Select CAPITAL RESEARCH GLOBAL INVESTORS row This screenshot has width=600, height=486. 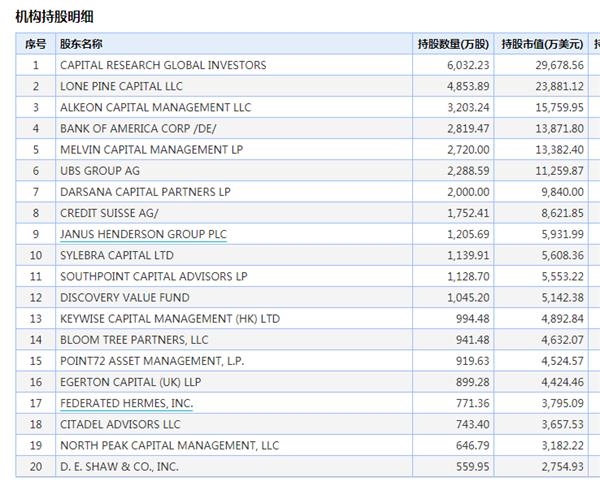(x=308, y=65)
